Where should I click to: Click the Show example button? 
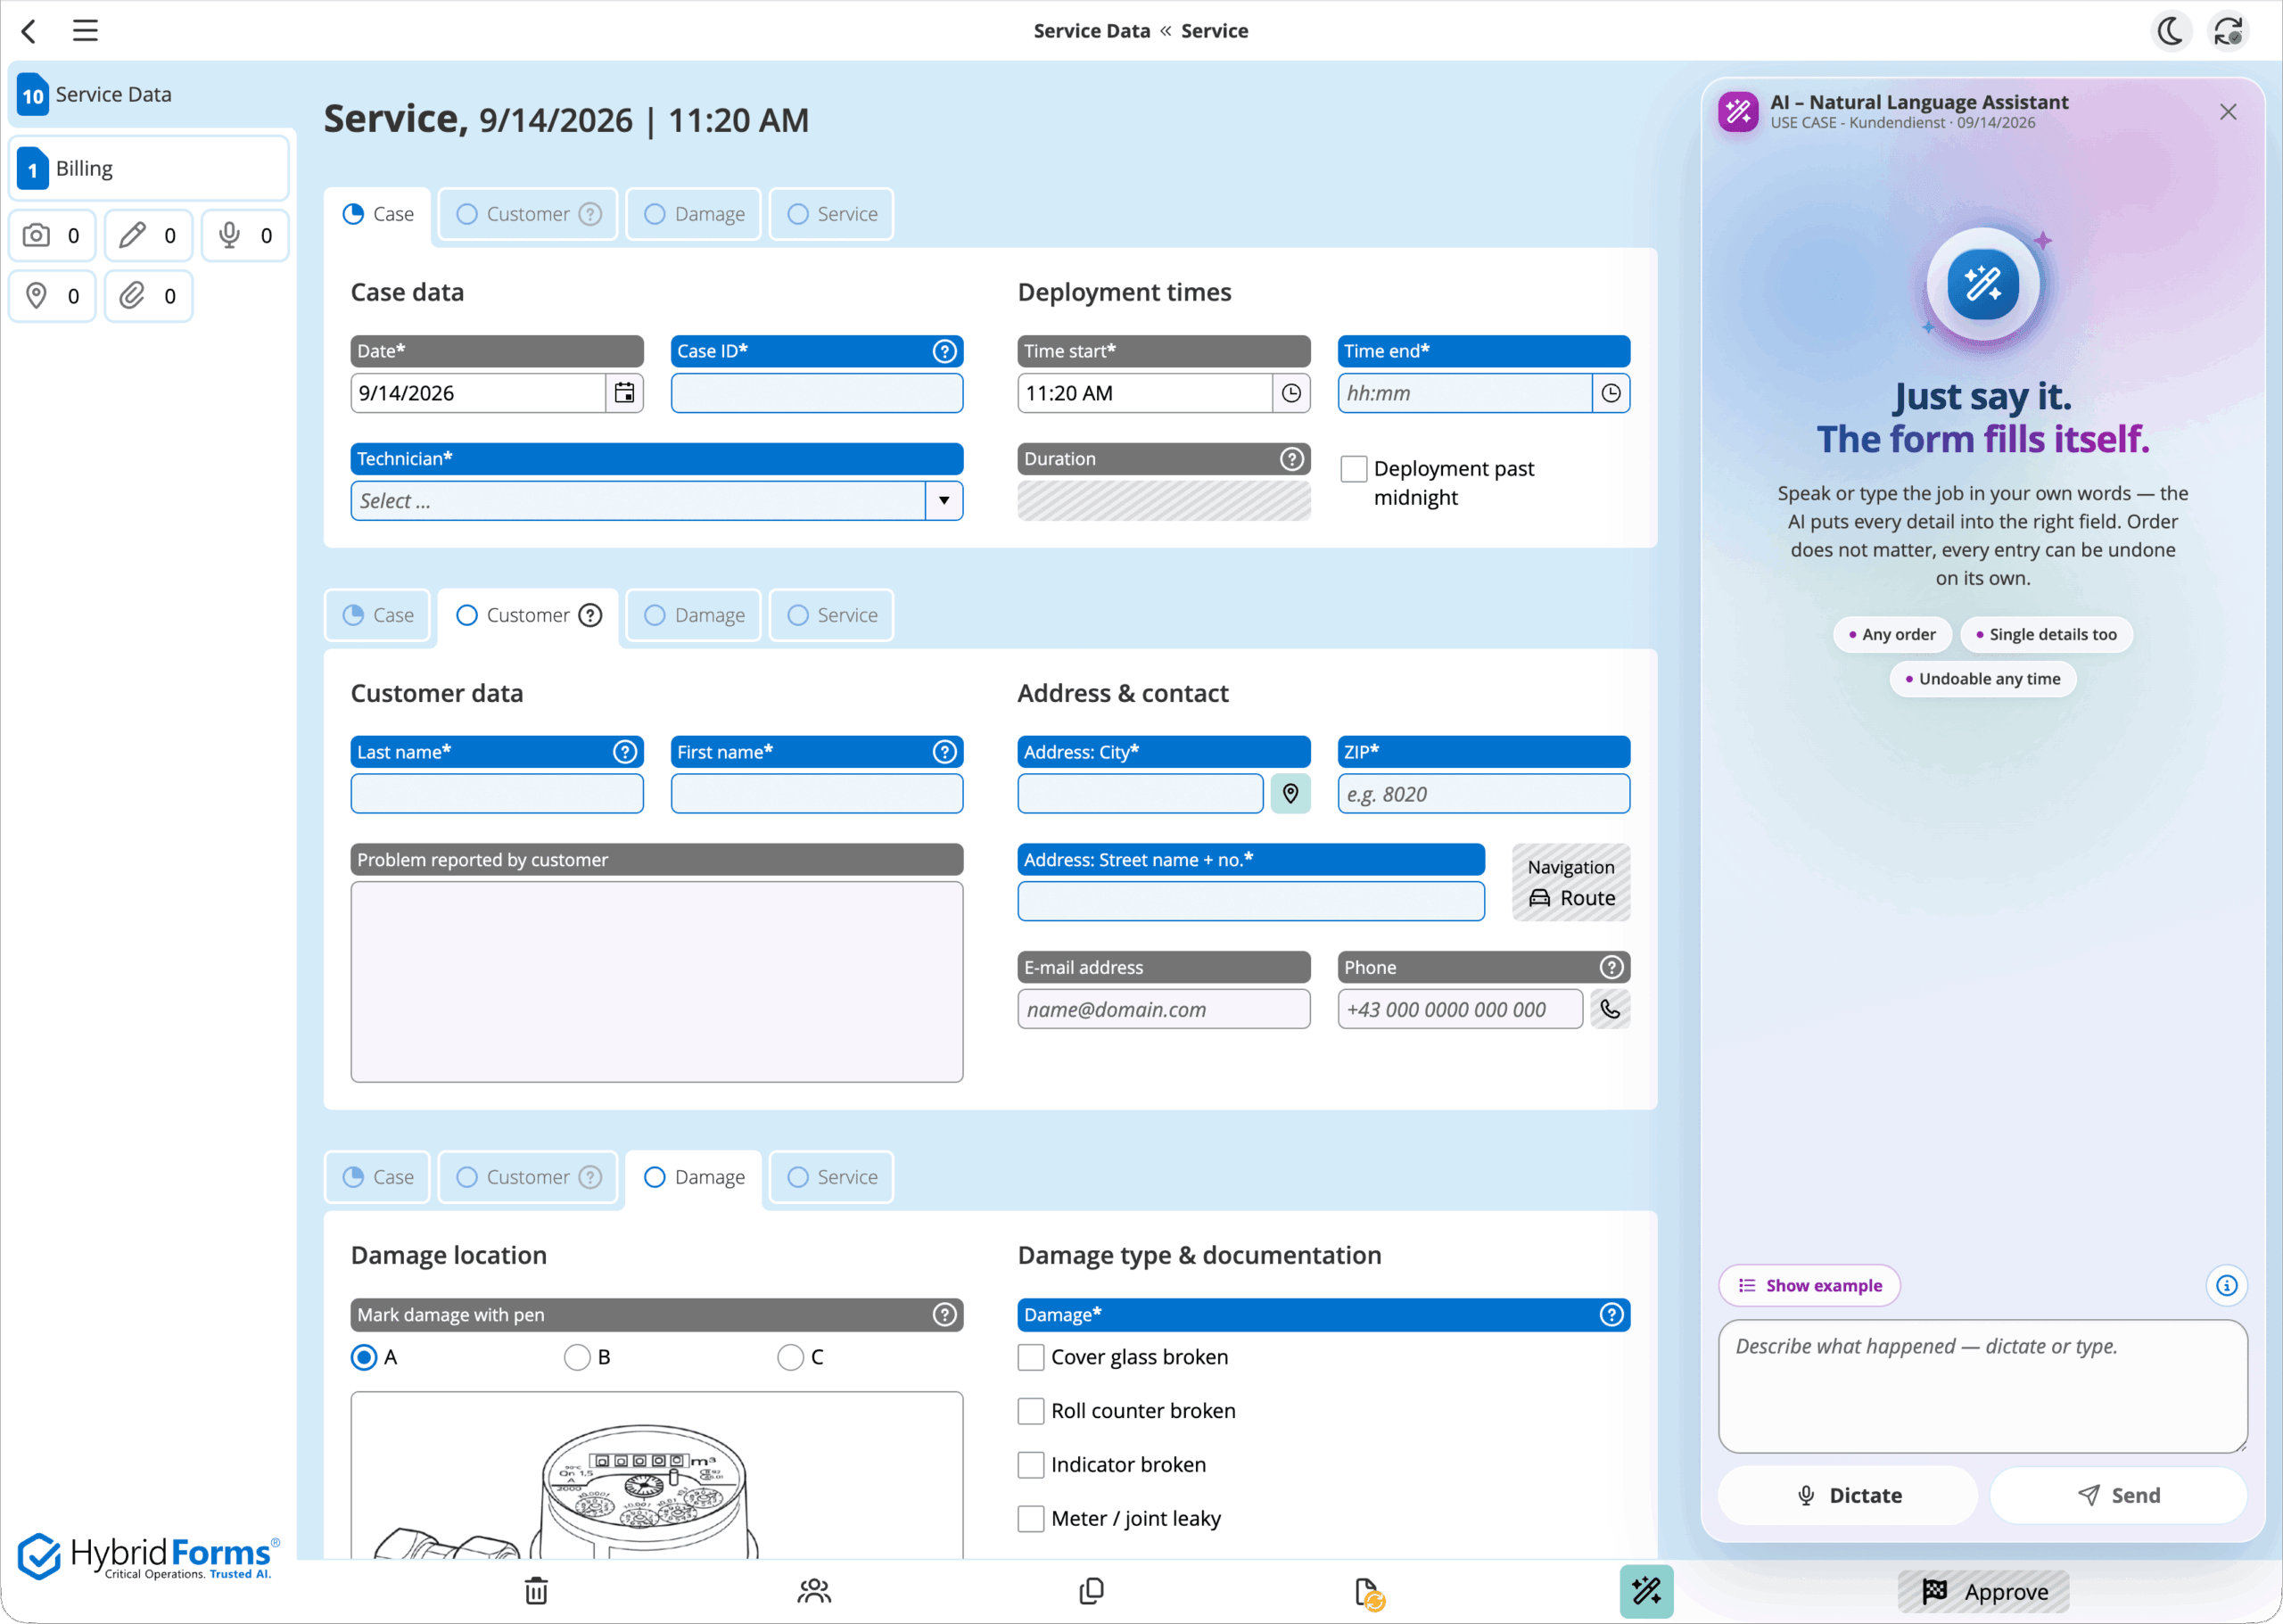(x=1809, y=1285)
